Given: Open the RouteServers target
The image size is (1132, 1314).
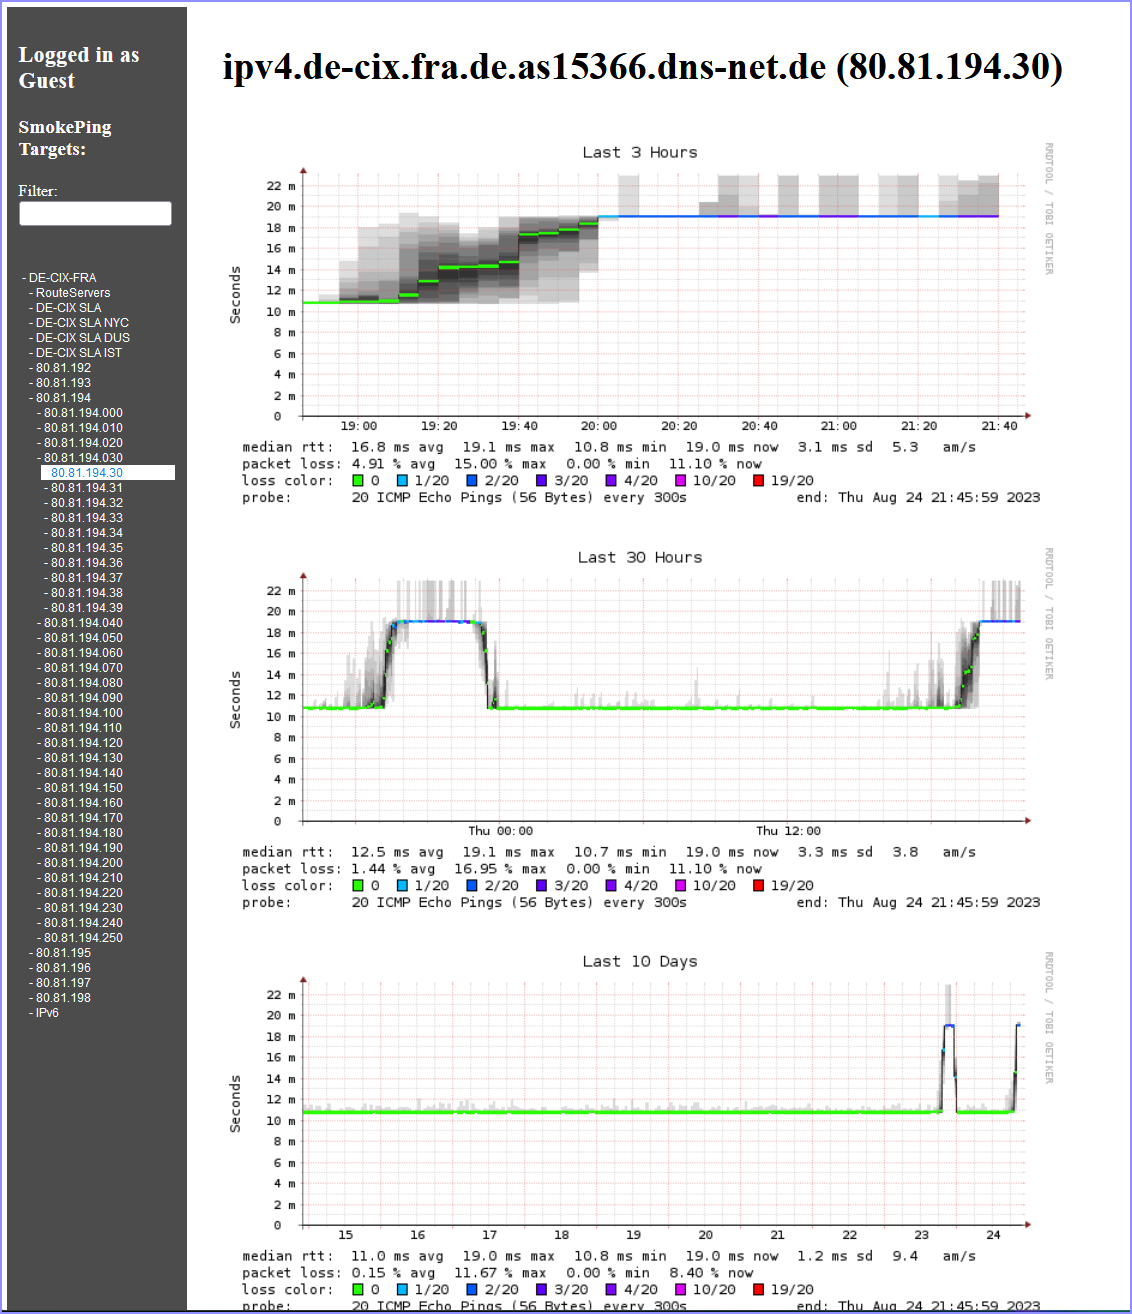Looking at the screenshot, I should (x=73, y=293).
